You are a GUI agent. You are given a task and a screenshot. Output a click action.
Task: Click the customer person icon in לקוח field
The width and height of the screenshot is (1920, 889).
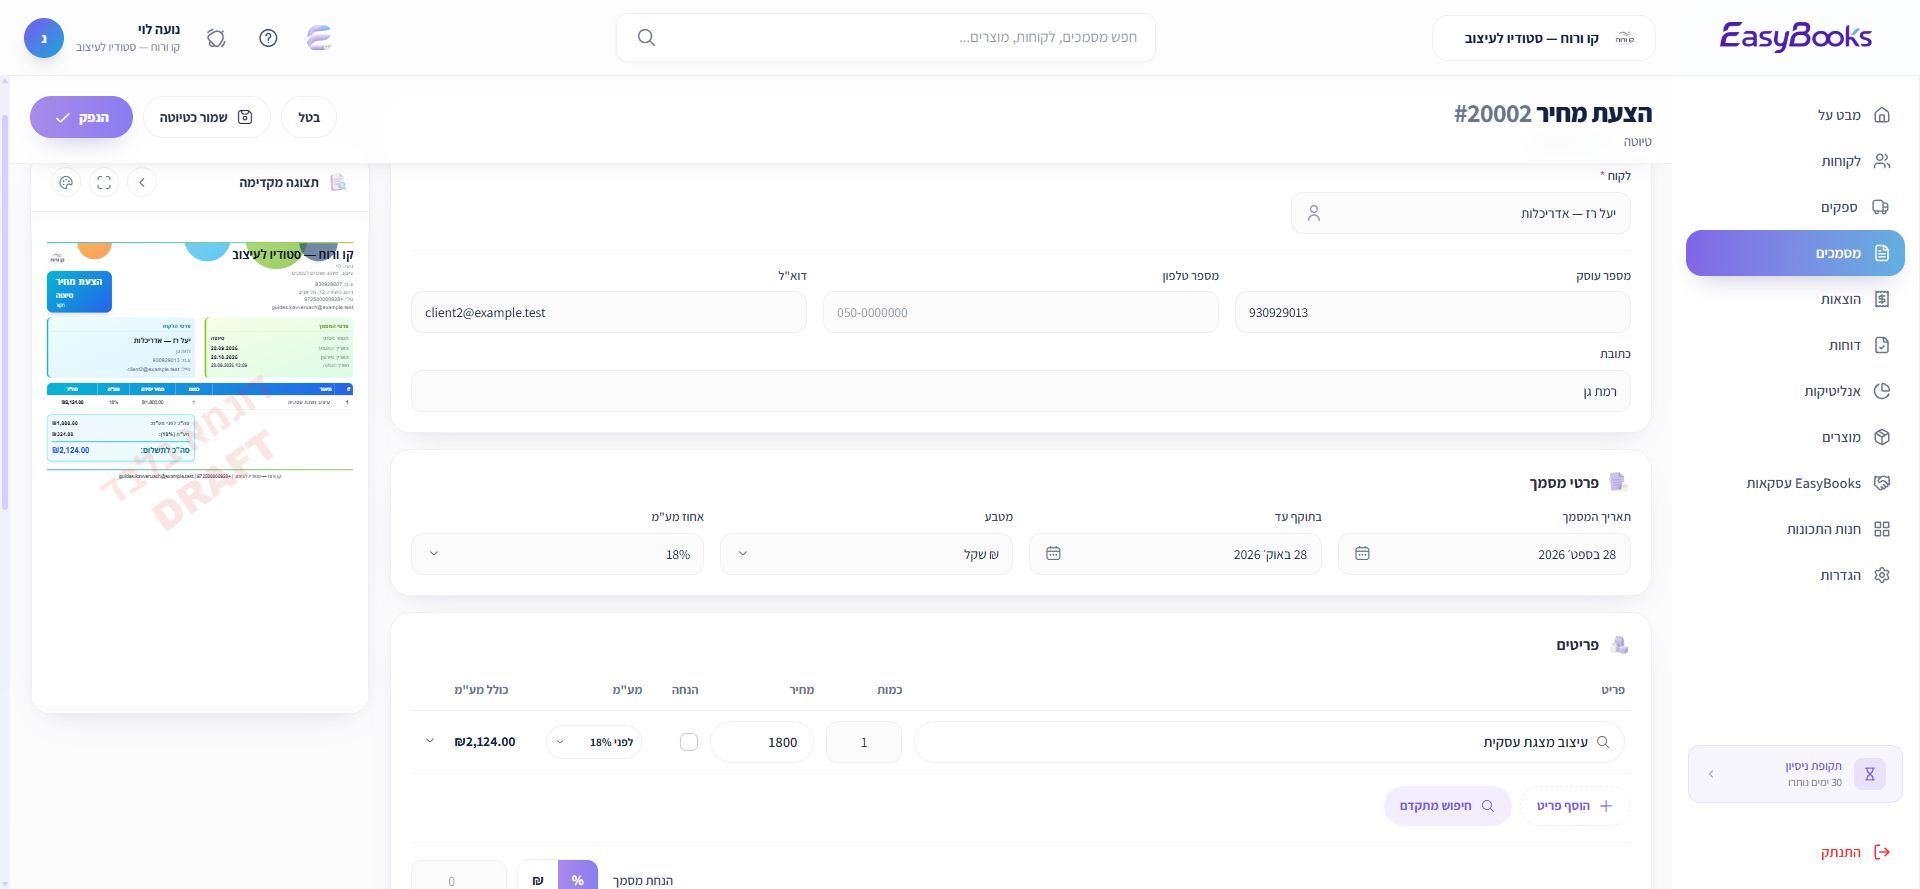coord(1314,213)
